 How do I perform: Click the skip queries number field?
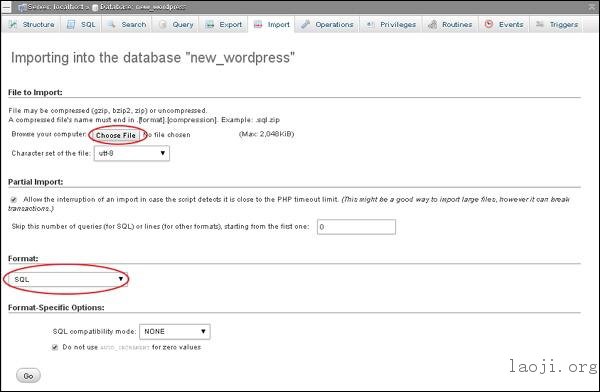(356, 227)
